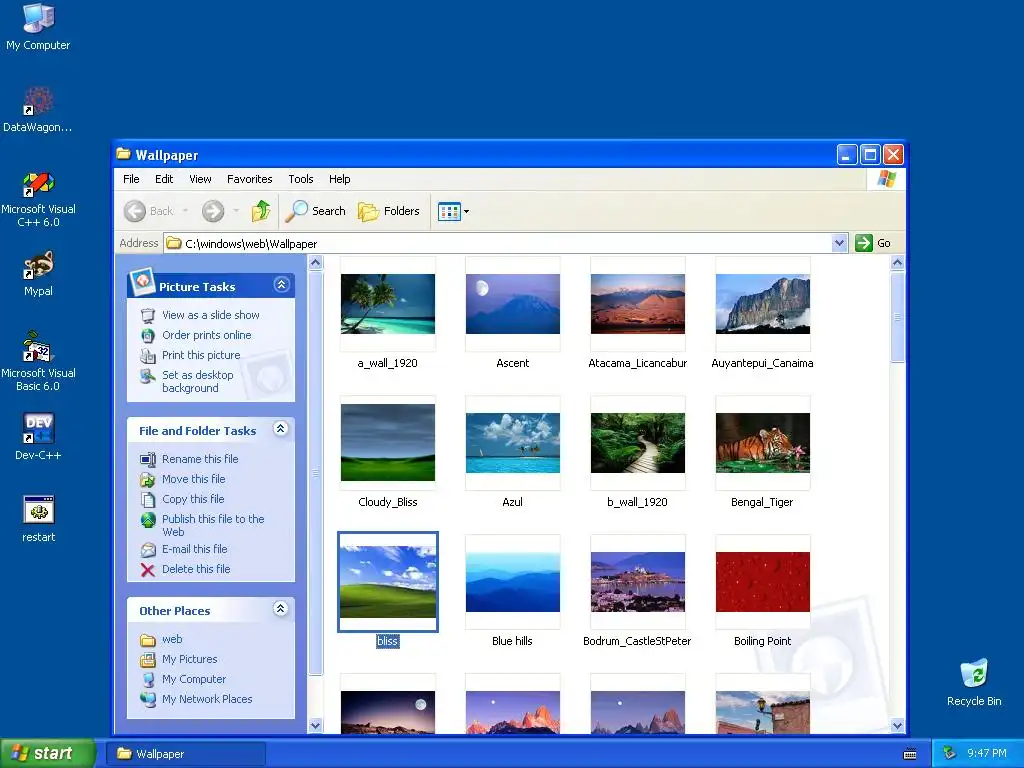Select the b_wall_1920 thumbnail
This screenshot has width=1024, height=768.
(638, 443)
